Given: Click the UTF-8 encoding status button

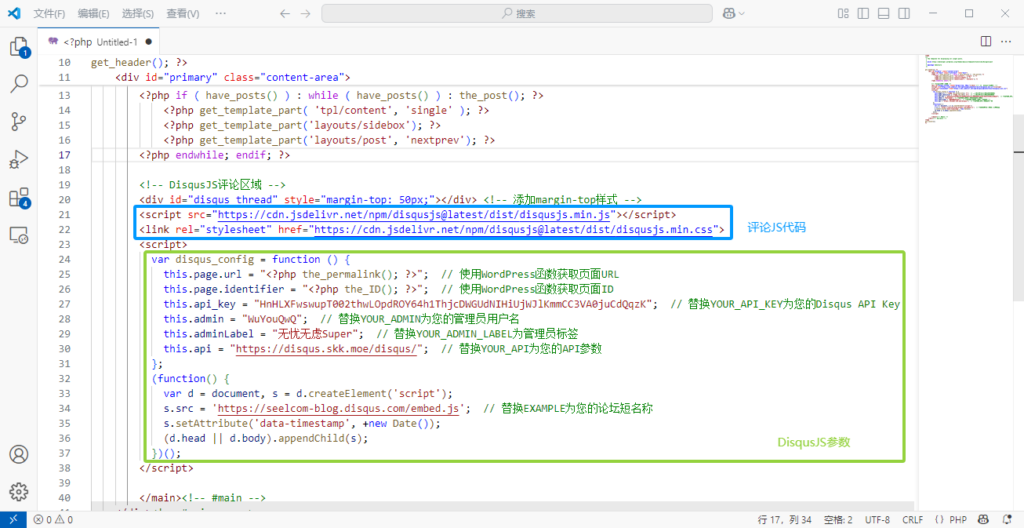Looking at the screenshot, I should tap(877, 520).
